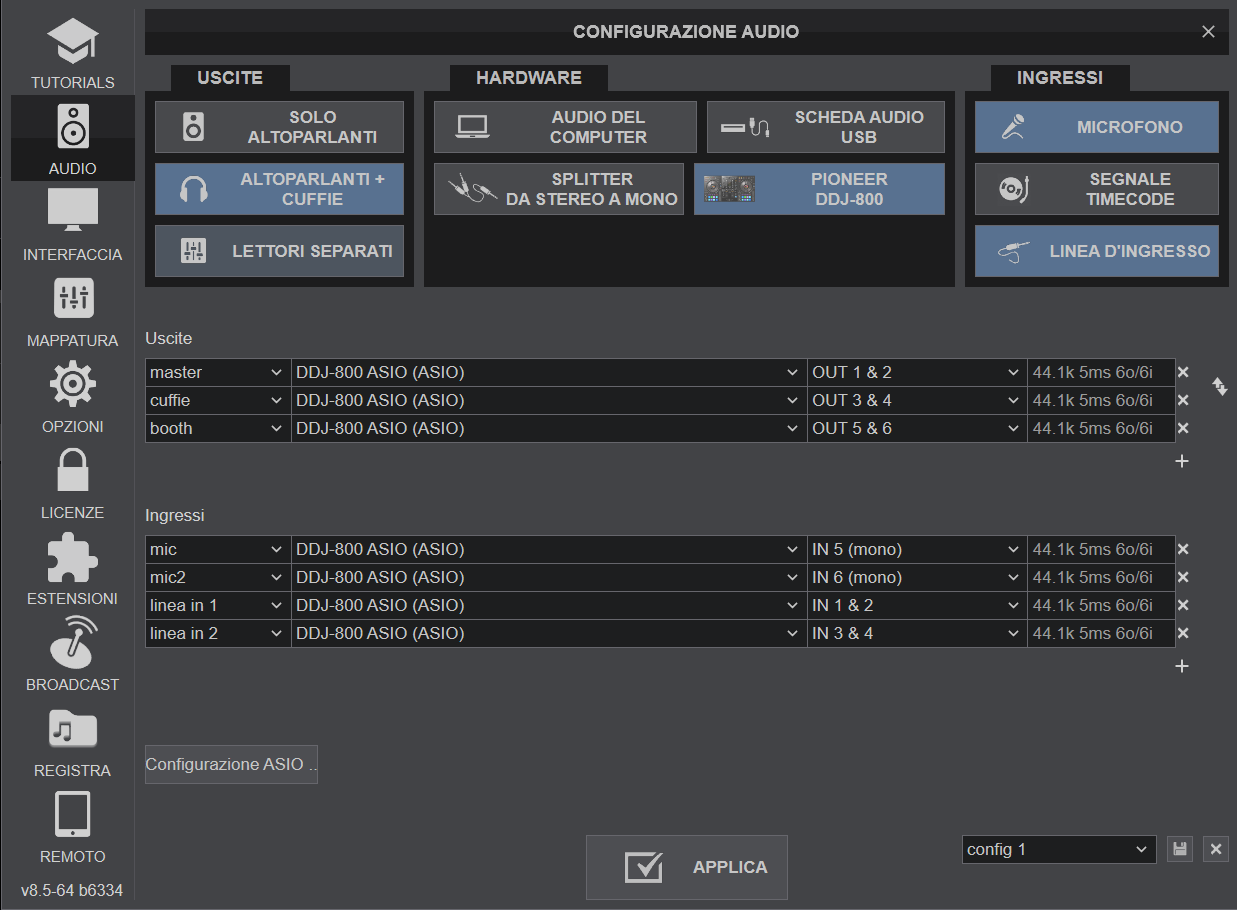Open the cuffie output type dropdown
This screenshot has width=1237, height=910.
click(218, 400)
